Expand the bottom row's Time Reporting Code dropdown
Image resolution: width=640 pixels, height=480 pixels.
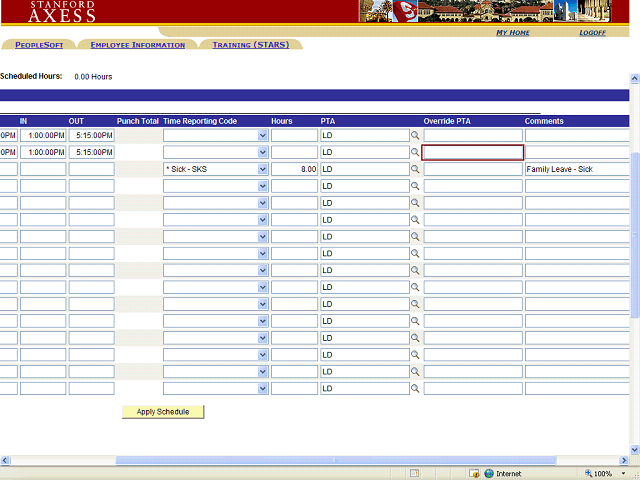pos(263,389)
